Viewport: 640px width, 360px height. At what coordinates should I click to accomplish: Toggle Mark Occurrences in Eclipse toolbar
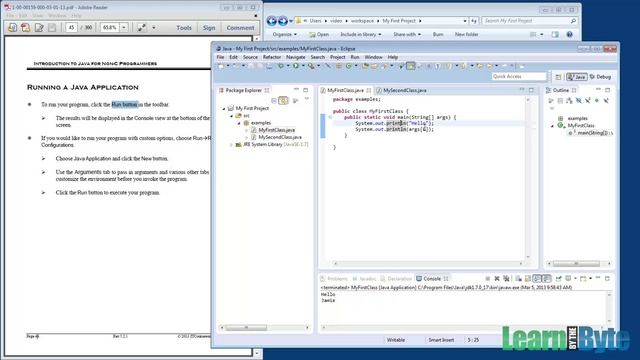(411, 66)
